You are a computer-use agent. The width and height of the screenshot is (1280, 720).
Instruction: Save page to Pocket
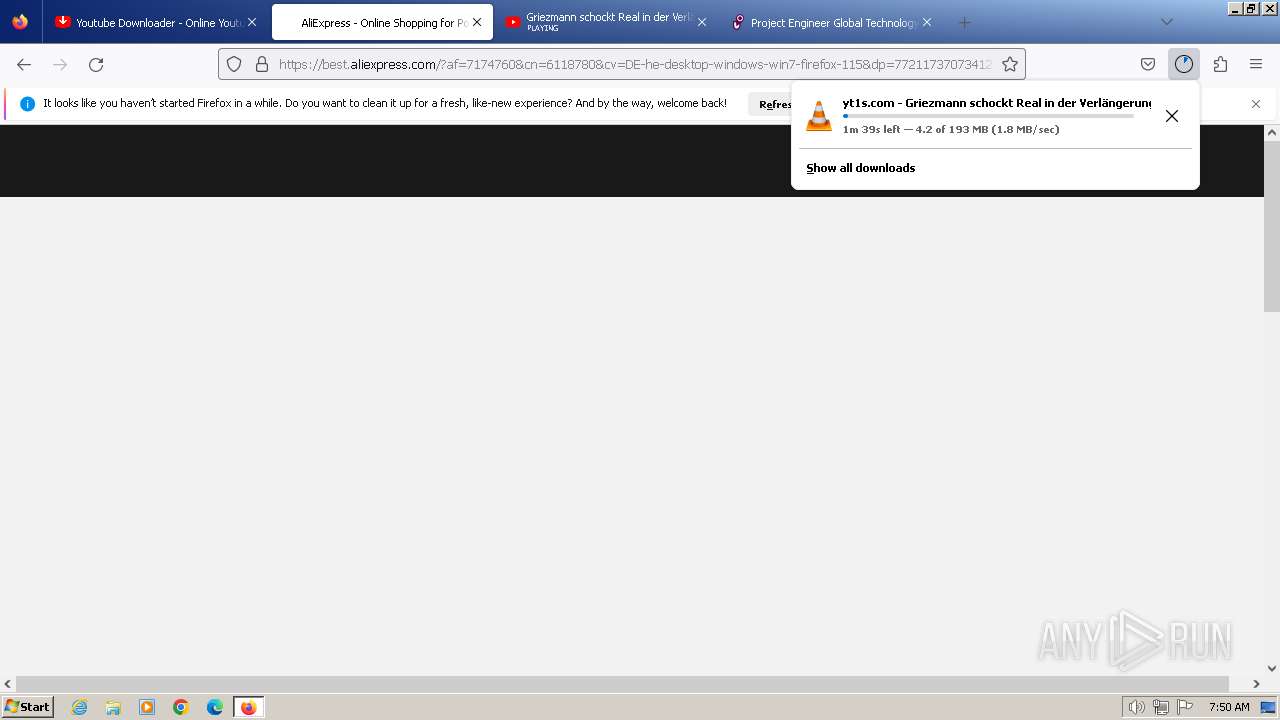point(1148,64)
